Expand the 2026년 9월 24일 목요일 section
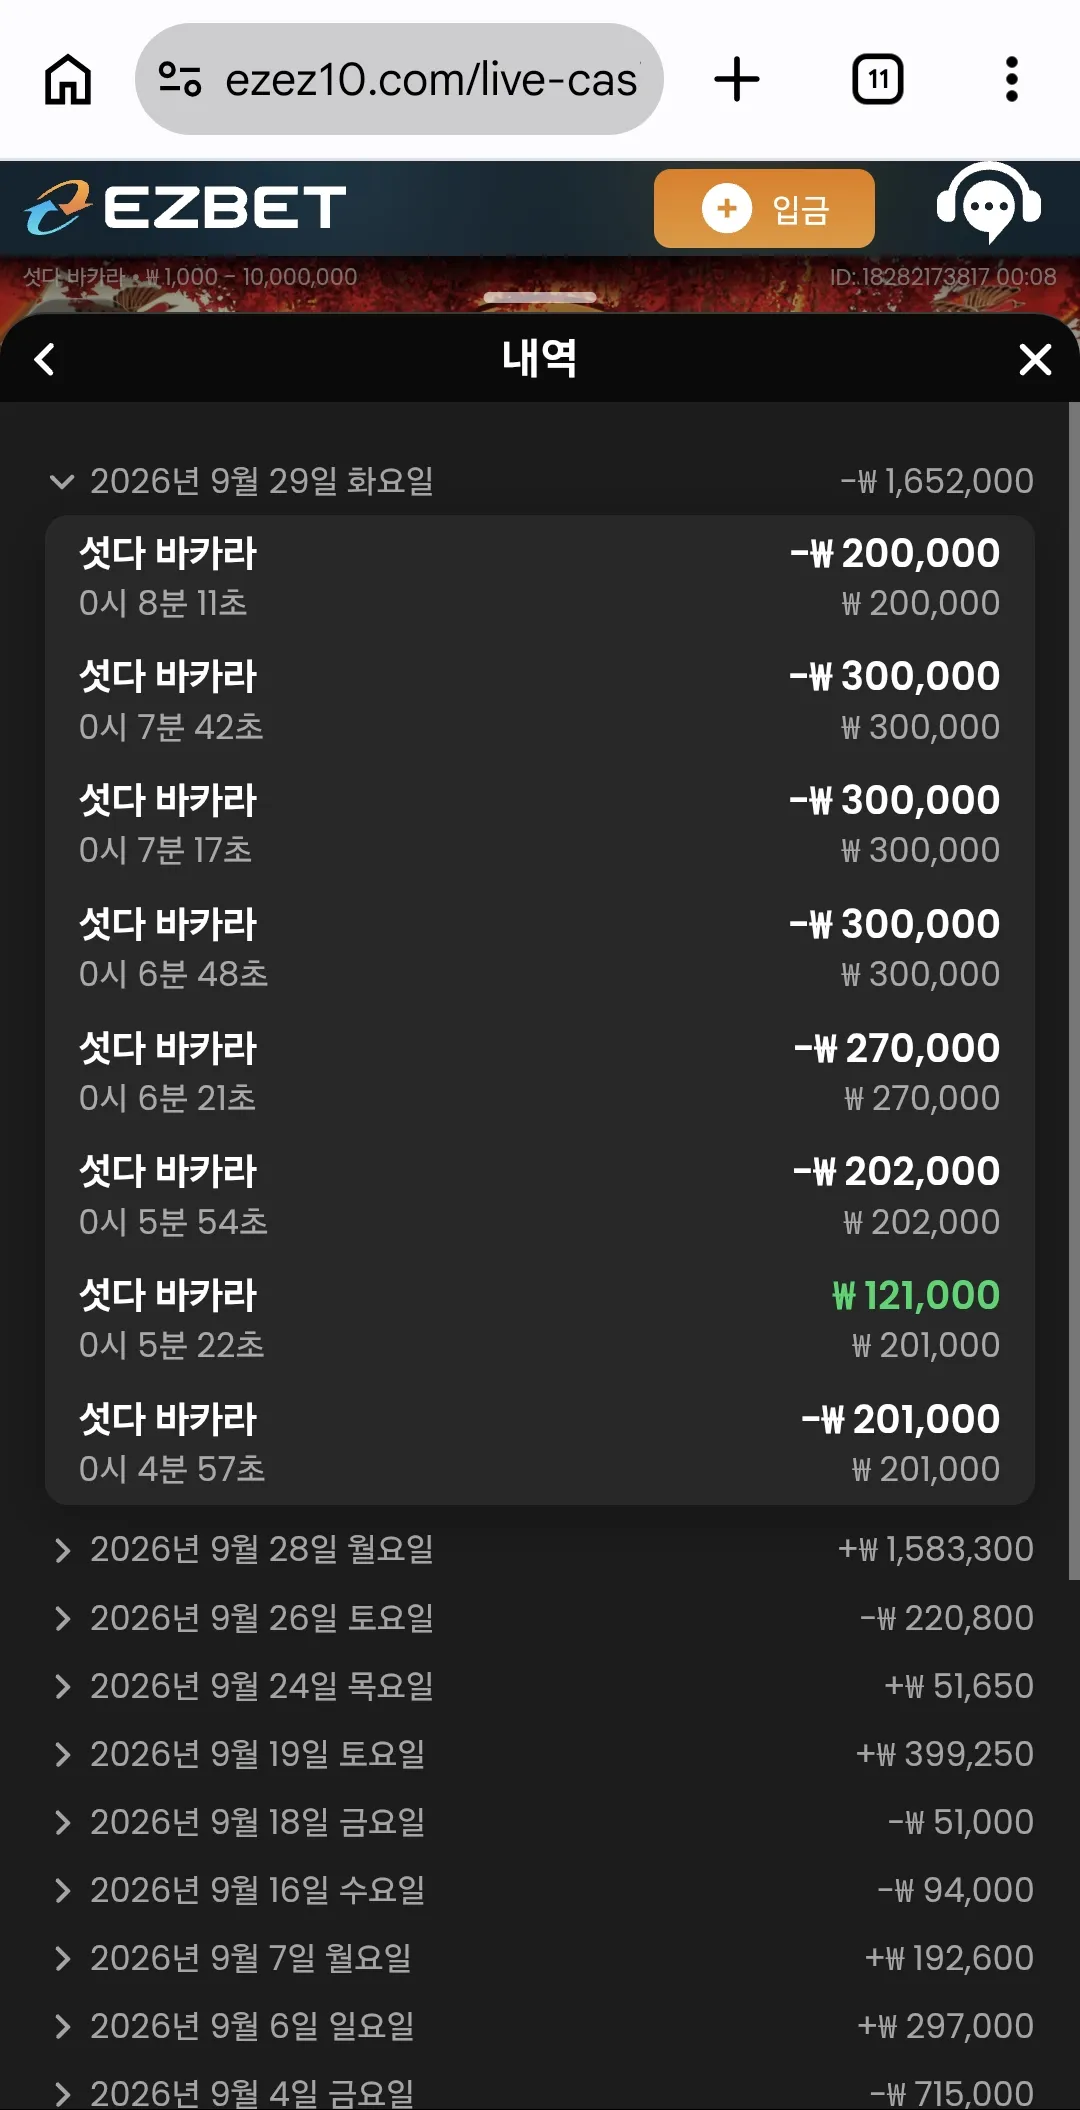 point(540,1686)
